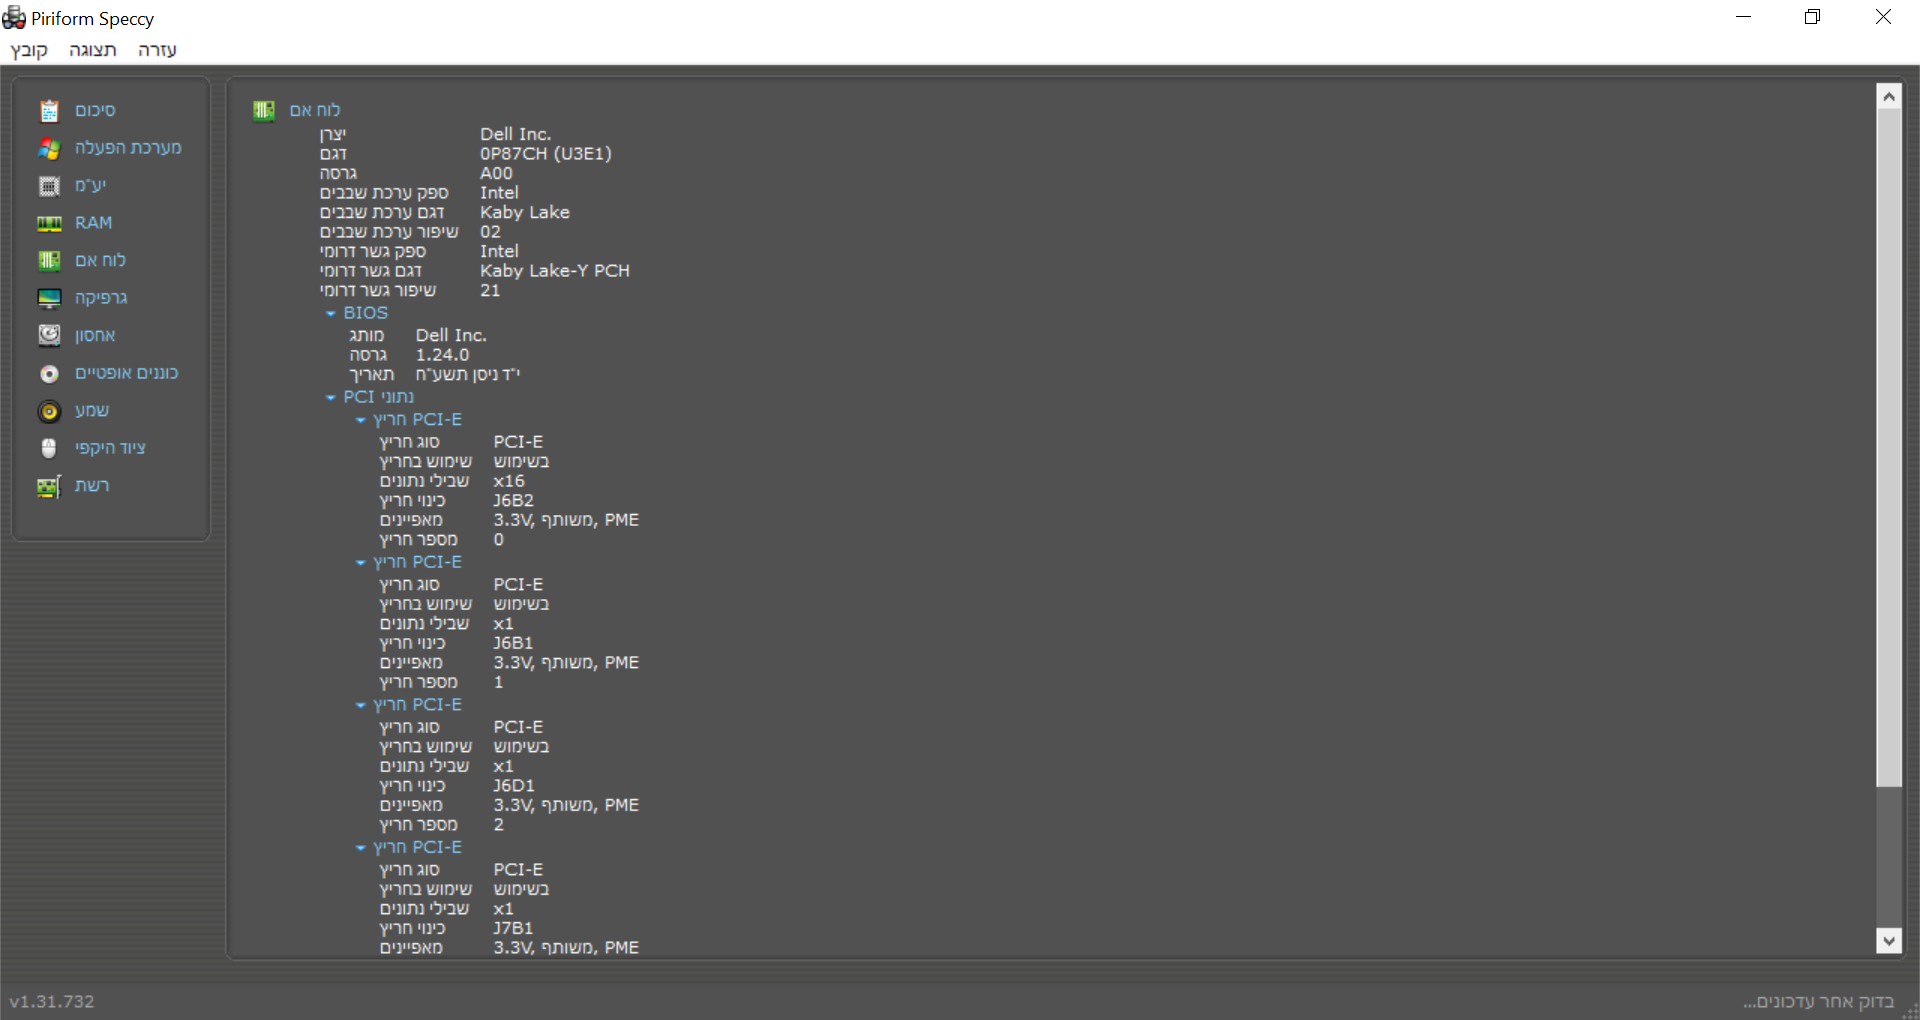Open the אחסון storage drive icon
Viewport: 1920px width, 1020px height.
click(x=49, y=336)
